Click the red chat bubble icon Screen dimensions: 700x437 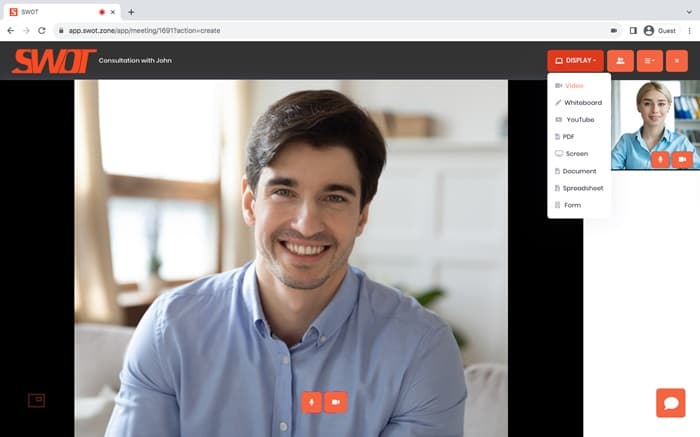[670, 402]
